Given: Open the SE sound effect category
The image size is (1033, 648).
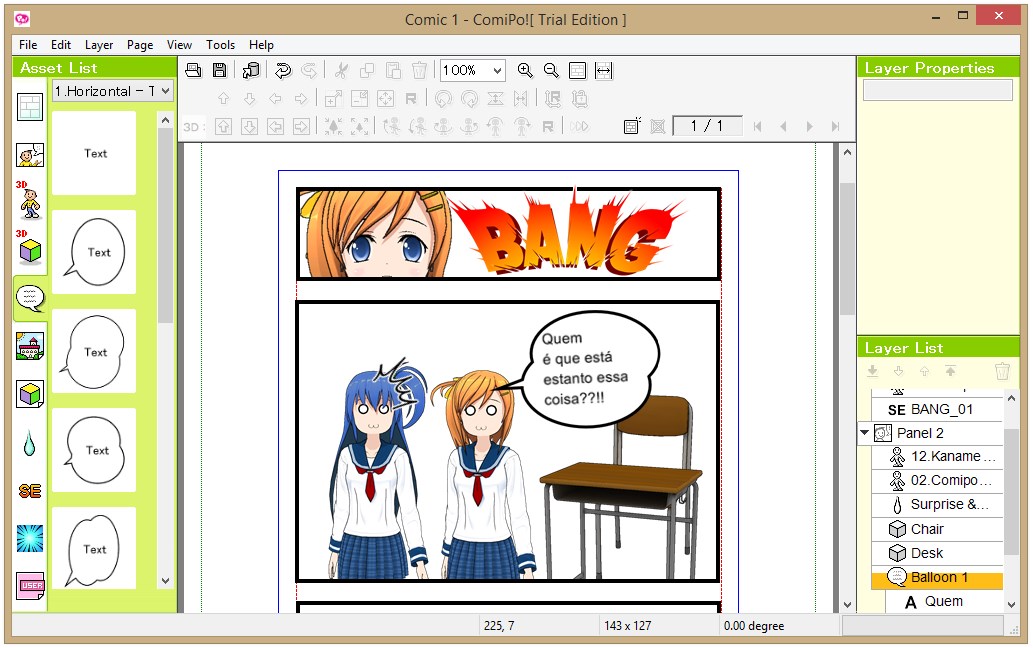Looking at the screenshot, I should pyautogui.click(x=29, y=490).
